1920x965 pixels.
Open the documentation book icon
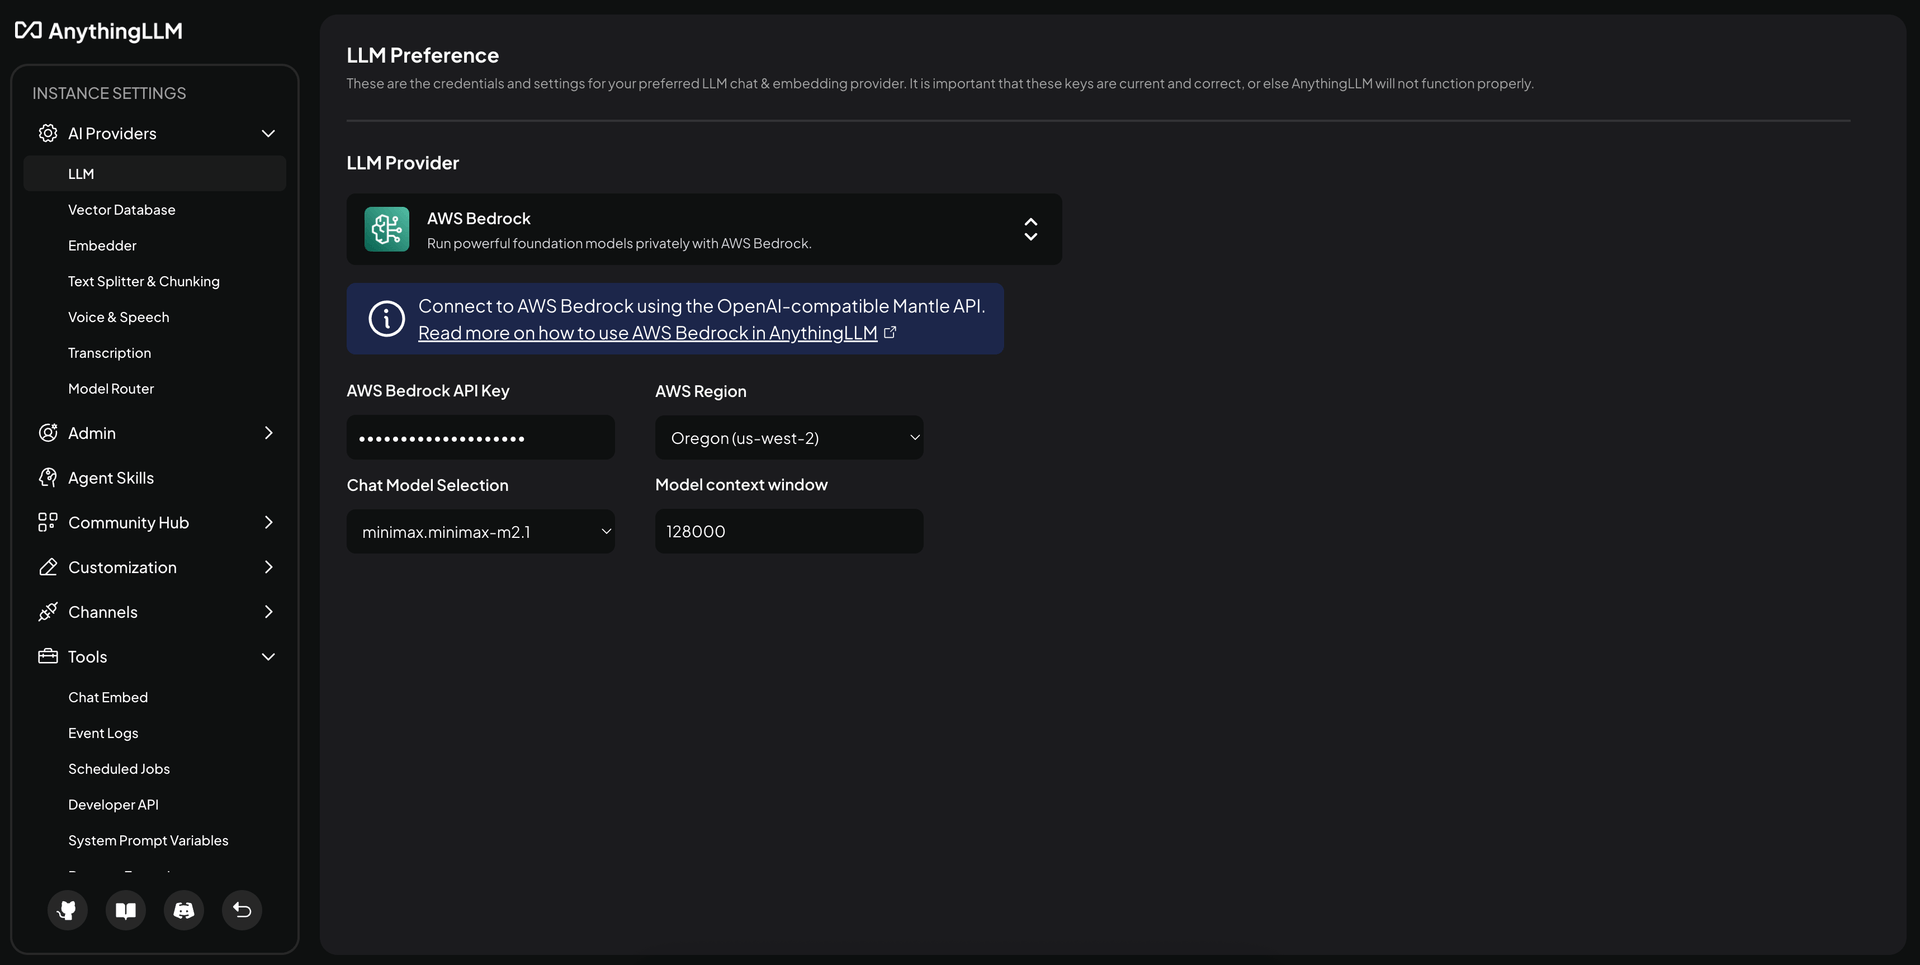pyautogui.click(x=126, y=910)
